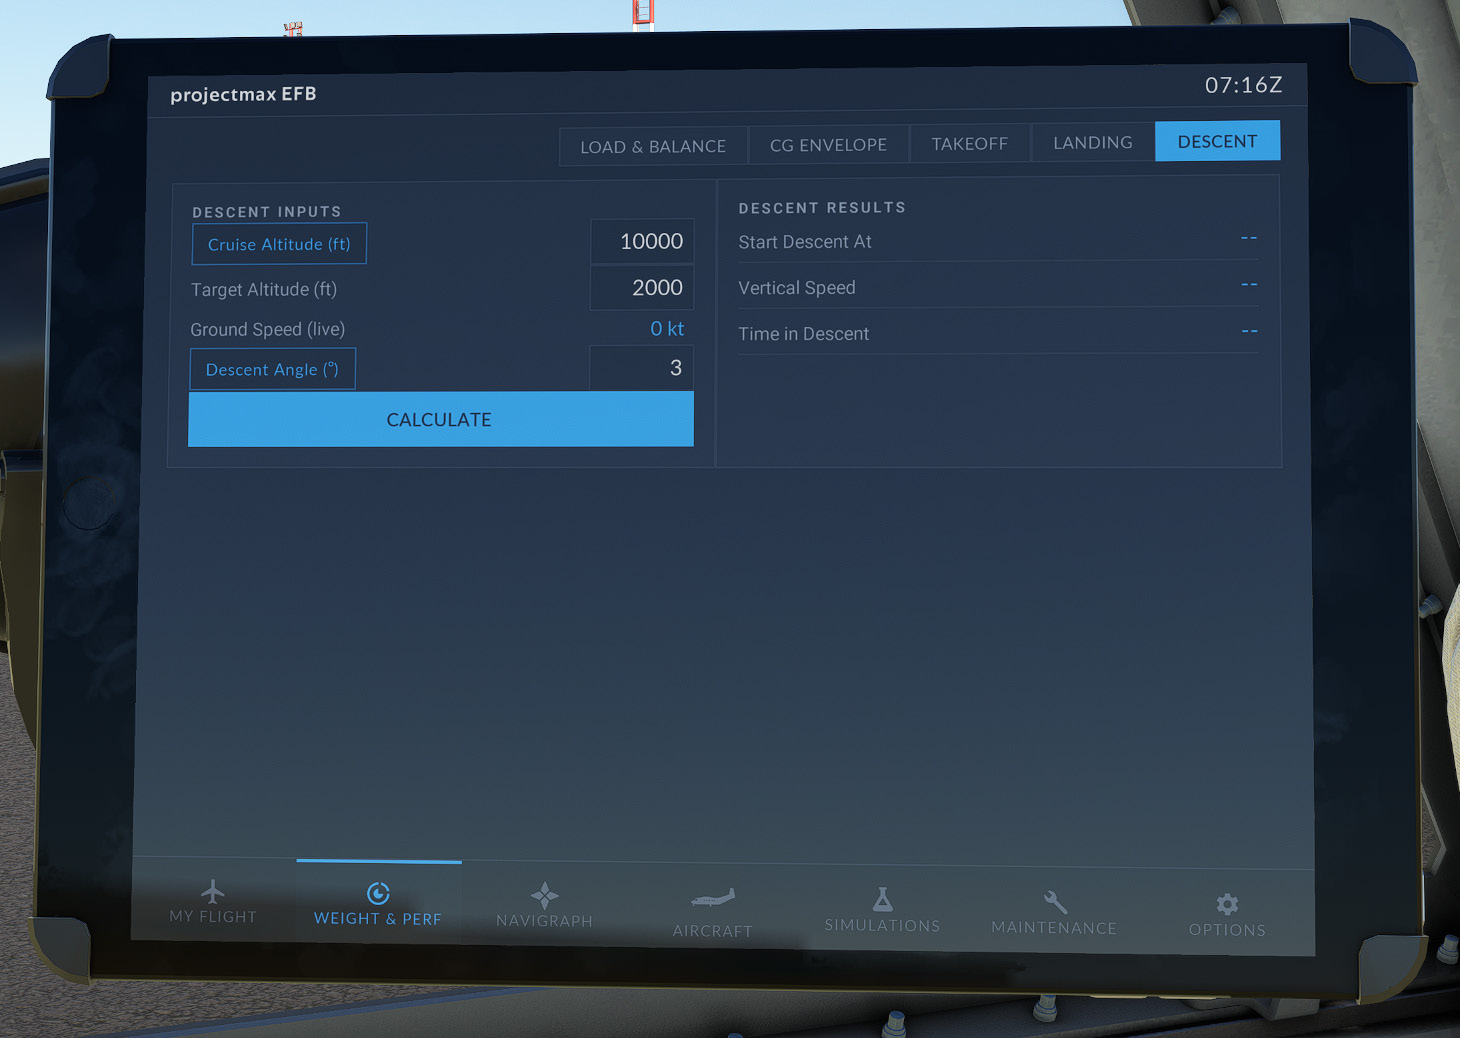
Task: Open My Flight airplane icon
Action: tap(213, 890)
